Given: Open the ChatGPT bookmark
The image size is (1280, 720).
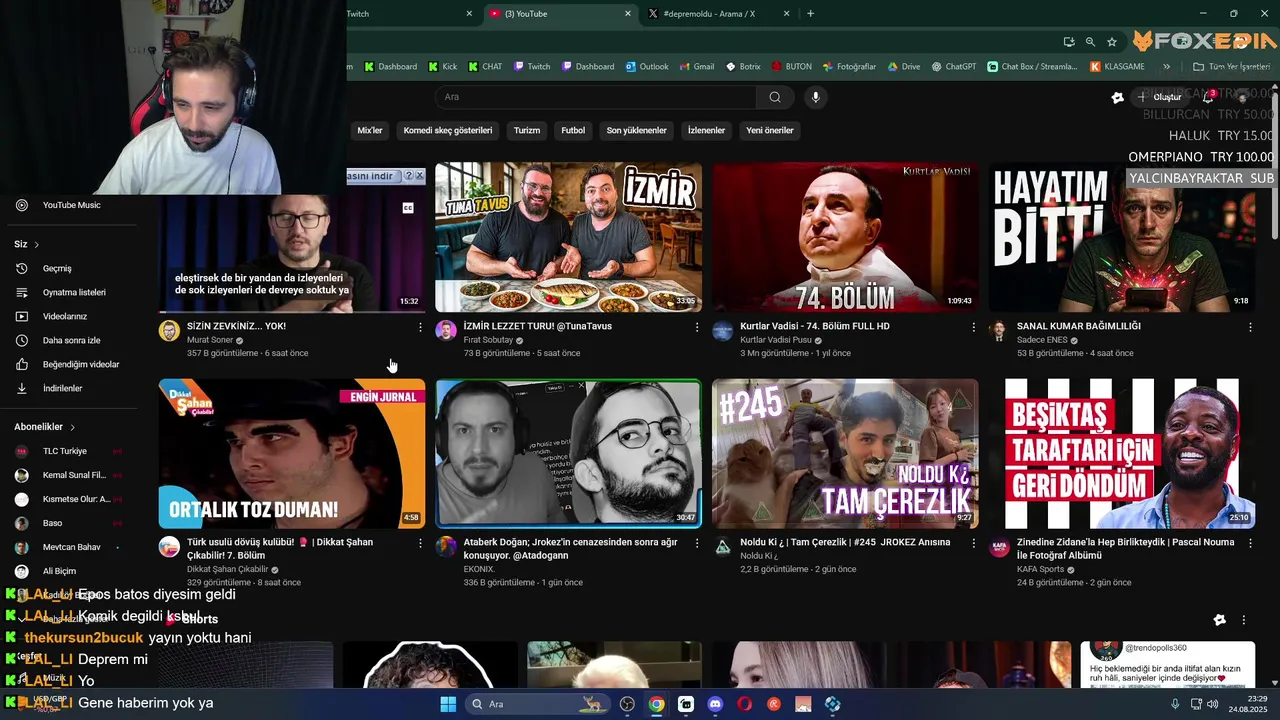Looking at the screenshot, I should 954,67.
